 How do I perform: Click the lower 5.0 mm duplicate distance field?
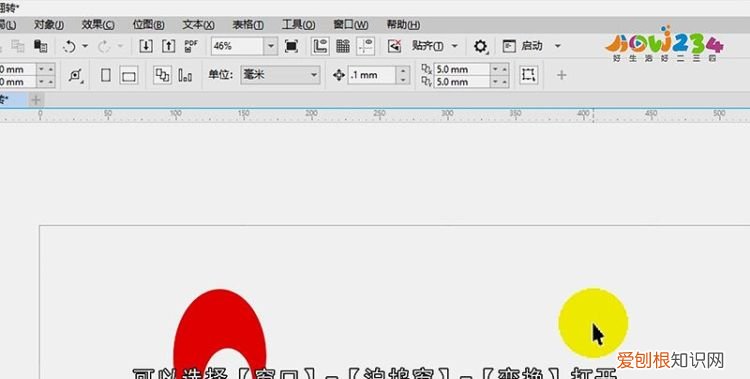click(462, 82)
